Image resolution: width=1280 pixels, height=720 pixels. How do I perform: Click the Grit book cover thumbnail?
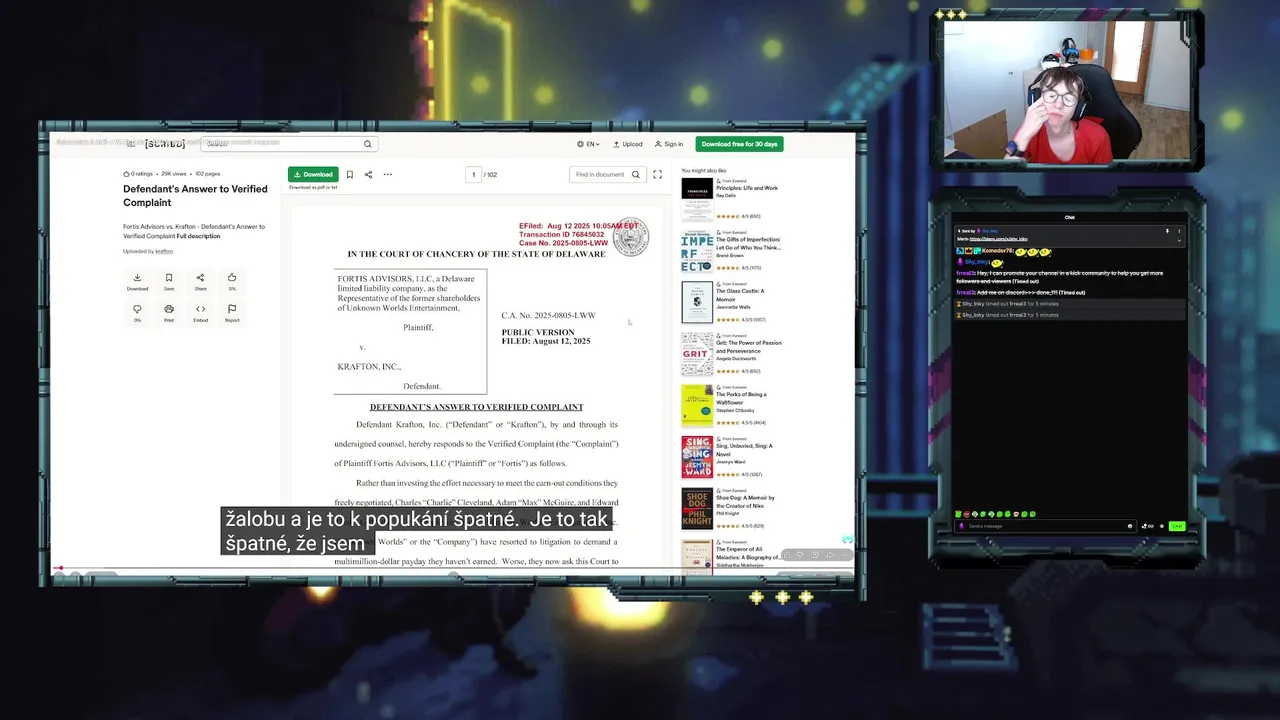(x=697, y=354)
